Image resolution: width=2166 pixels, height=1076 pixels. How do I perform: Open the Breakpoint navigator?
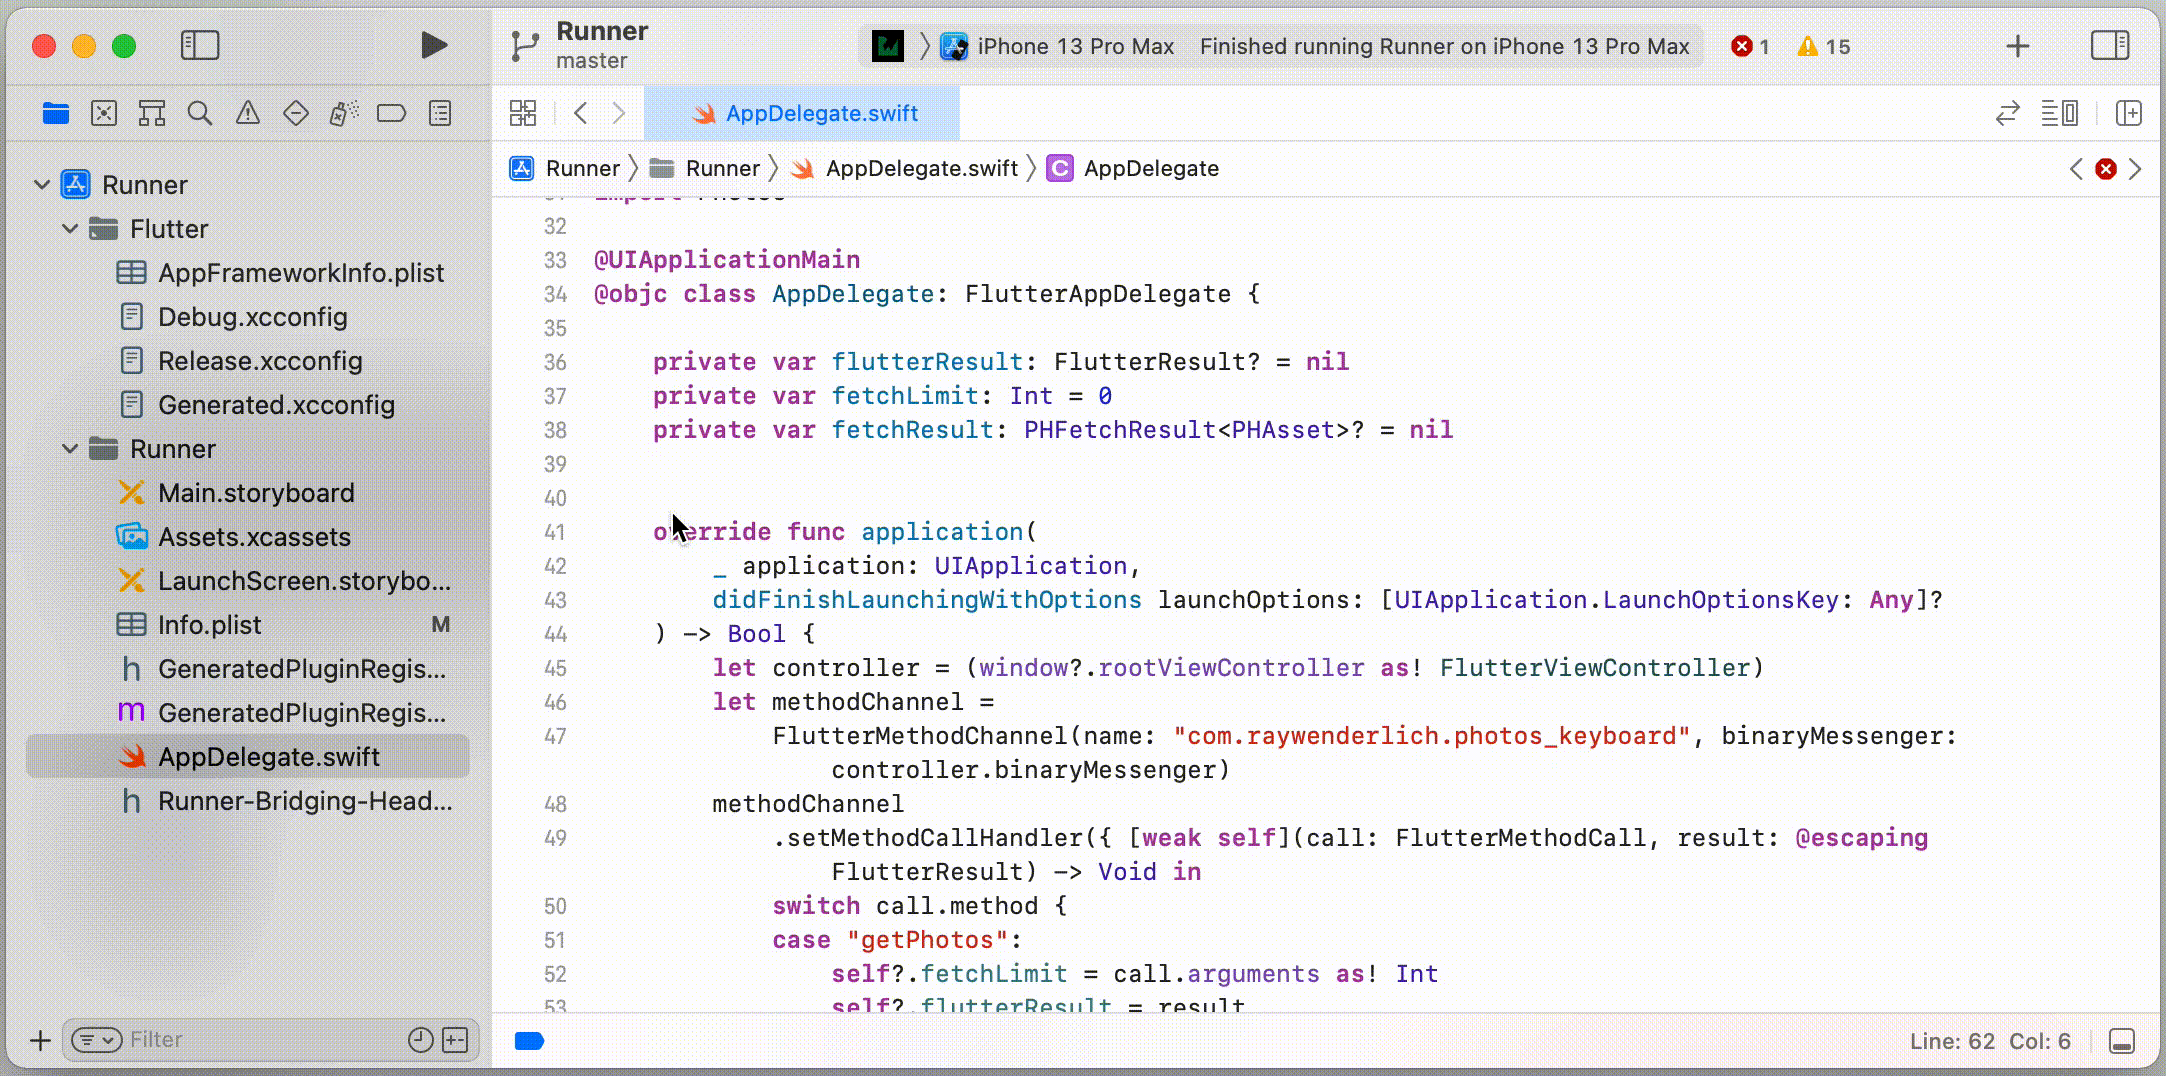coord(392,112)
